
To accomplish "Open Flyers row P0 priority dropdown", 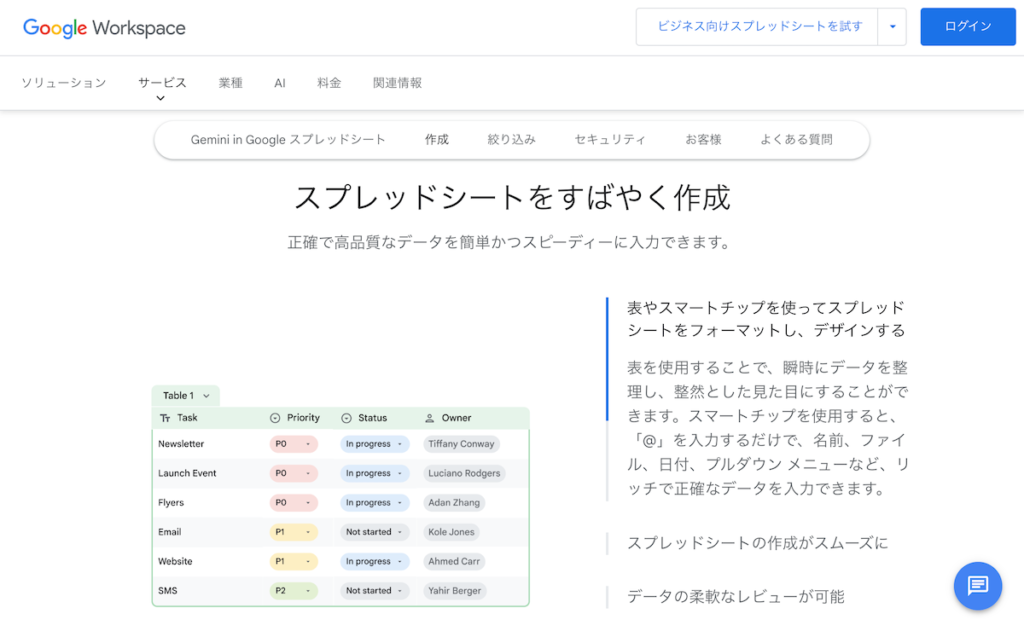I will [293, 503].
